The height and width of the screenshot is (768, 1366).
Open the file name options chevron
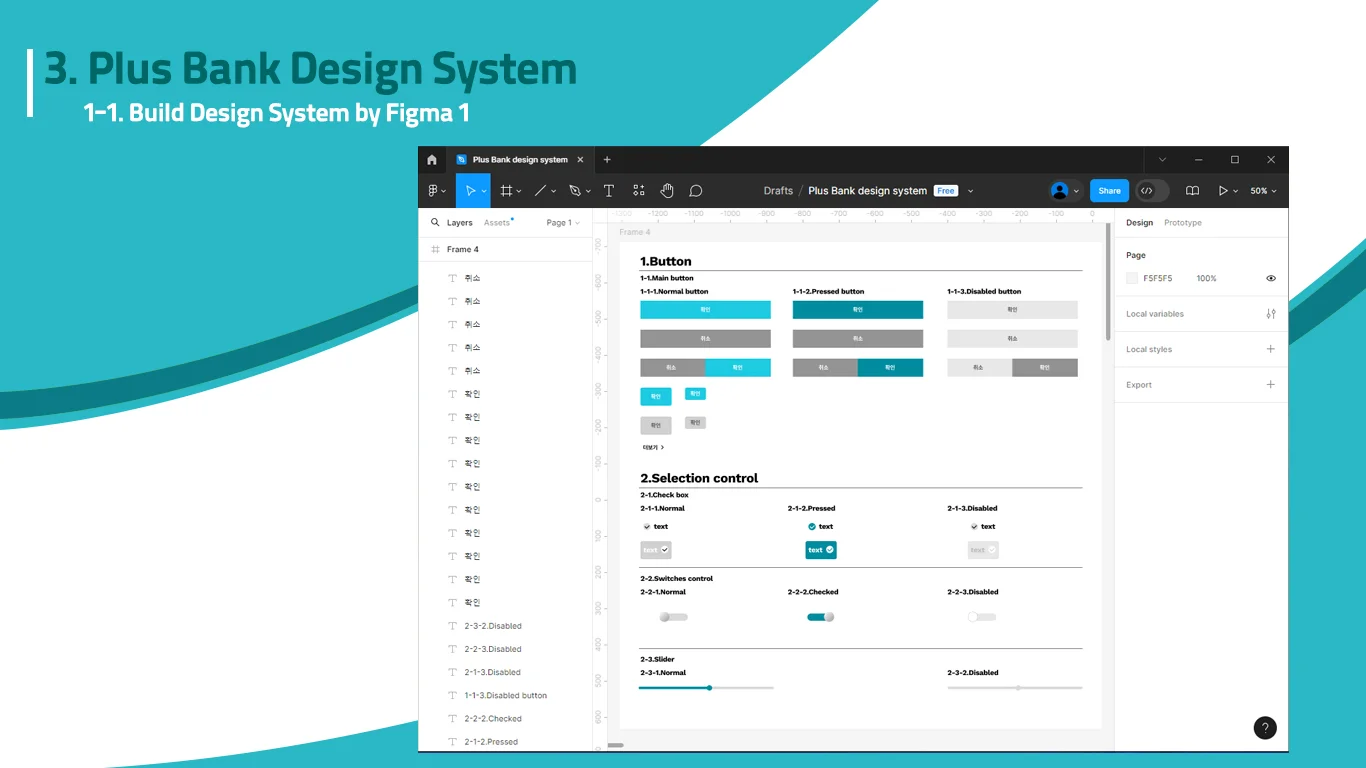(x=970, y=191)
